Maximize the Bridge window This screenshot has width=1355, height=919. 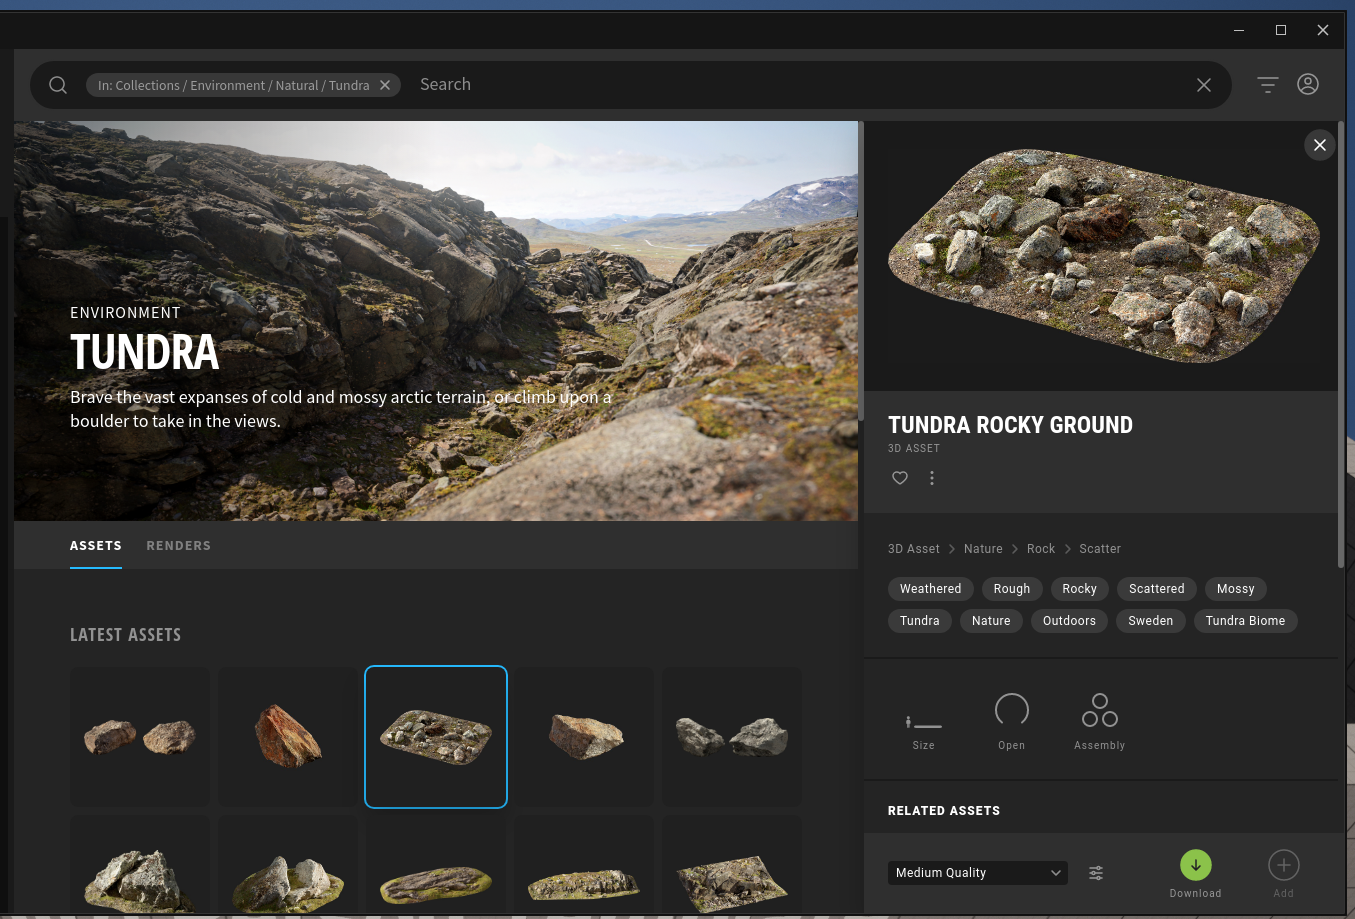1281,30
